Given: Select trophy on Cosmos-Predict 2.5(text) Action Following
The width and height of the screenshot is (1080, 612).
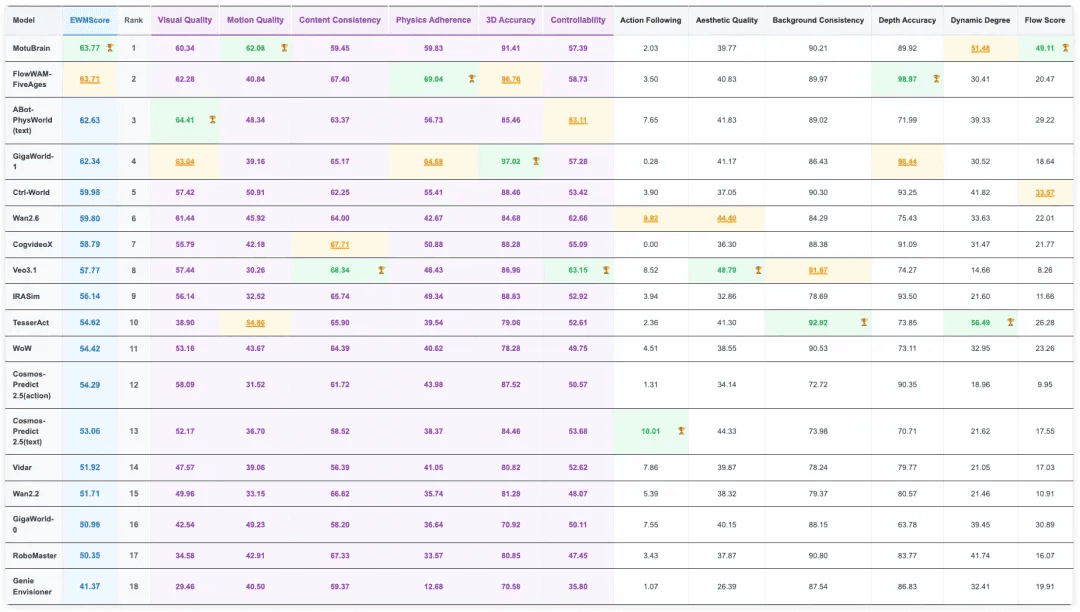Looking at the screenshot, I should tap(681, 433).
